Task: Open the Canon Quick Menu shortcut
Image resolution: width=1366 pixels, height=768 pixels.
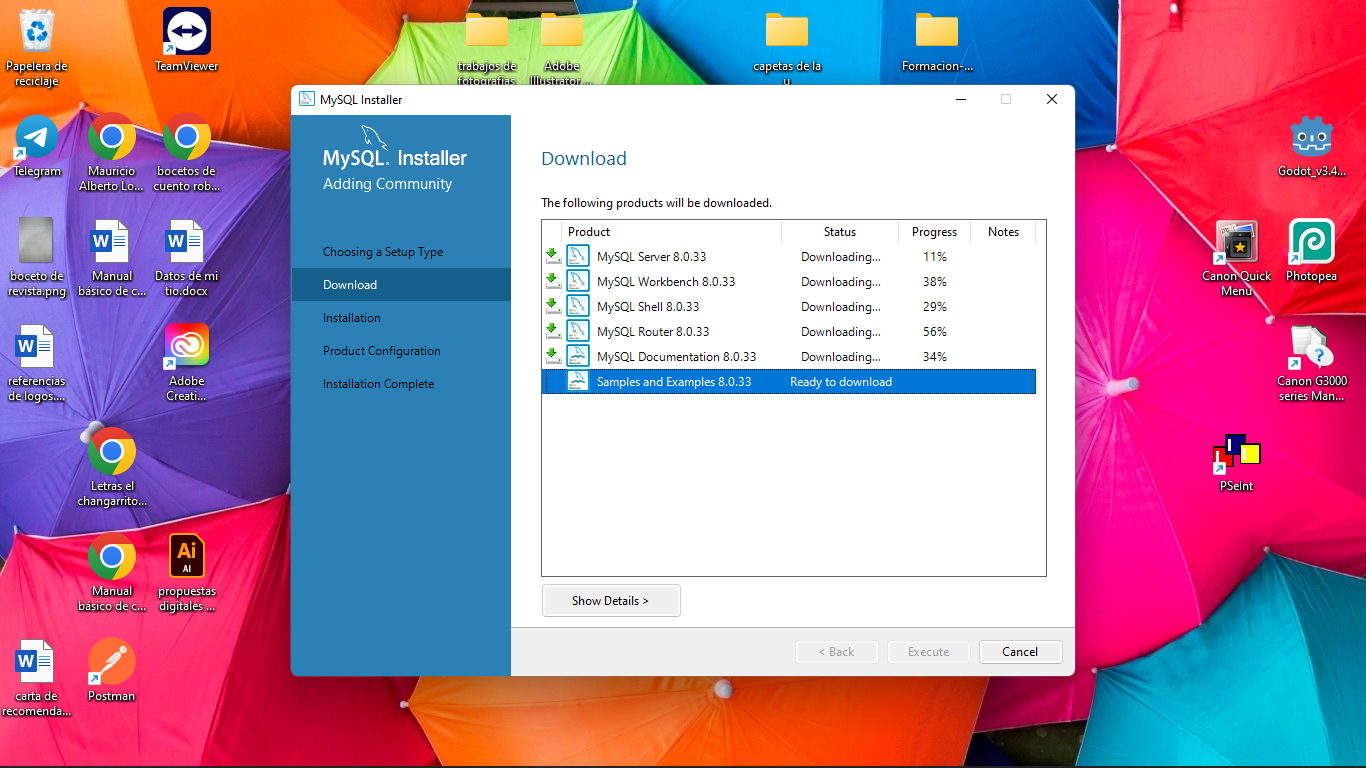Action: coord(1237,257)
